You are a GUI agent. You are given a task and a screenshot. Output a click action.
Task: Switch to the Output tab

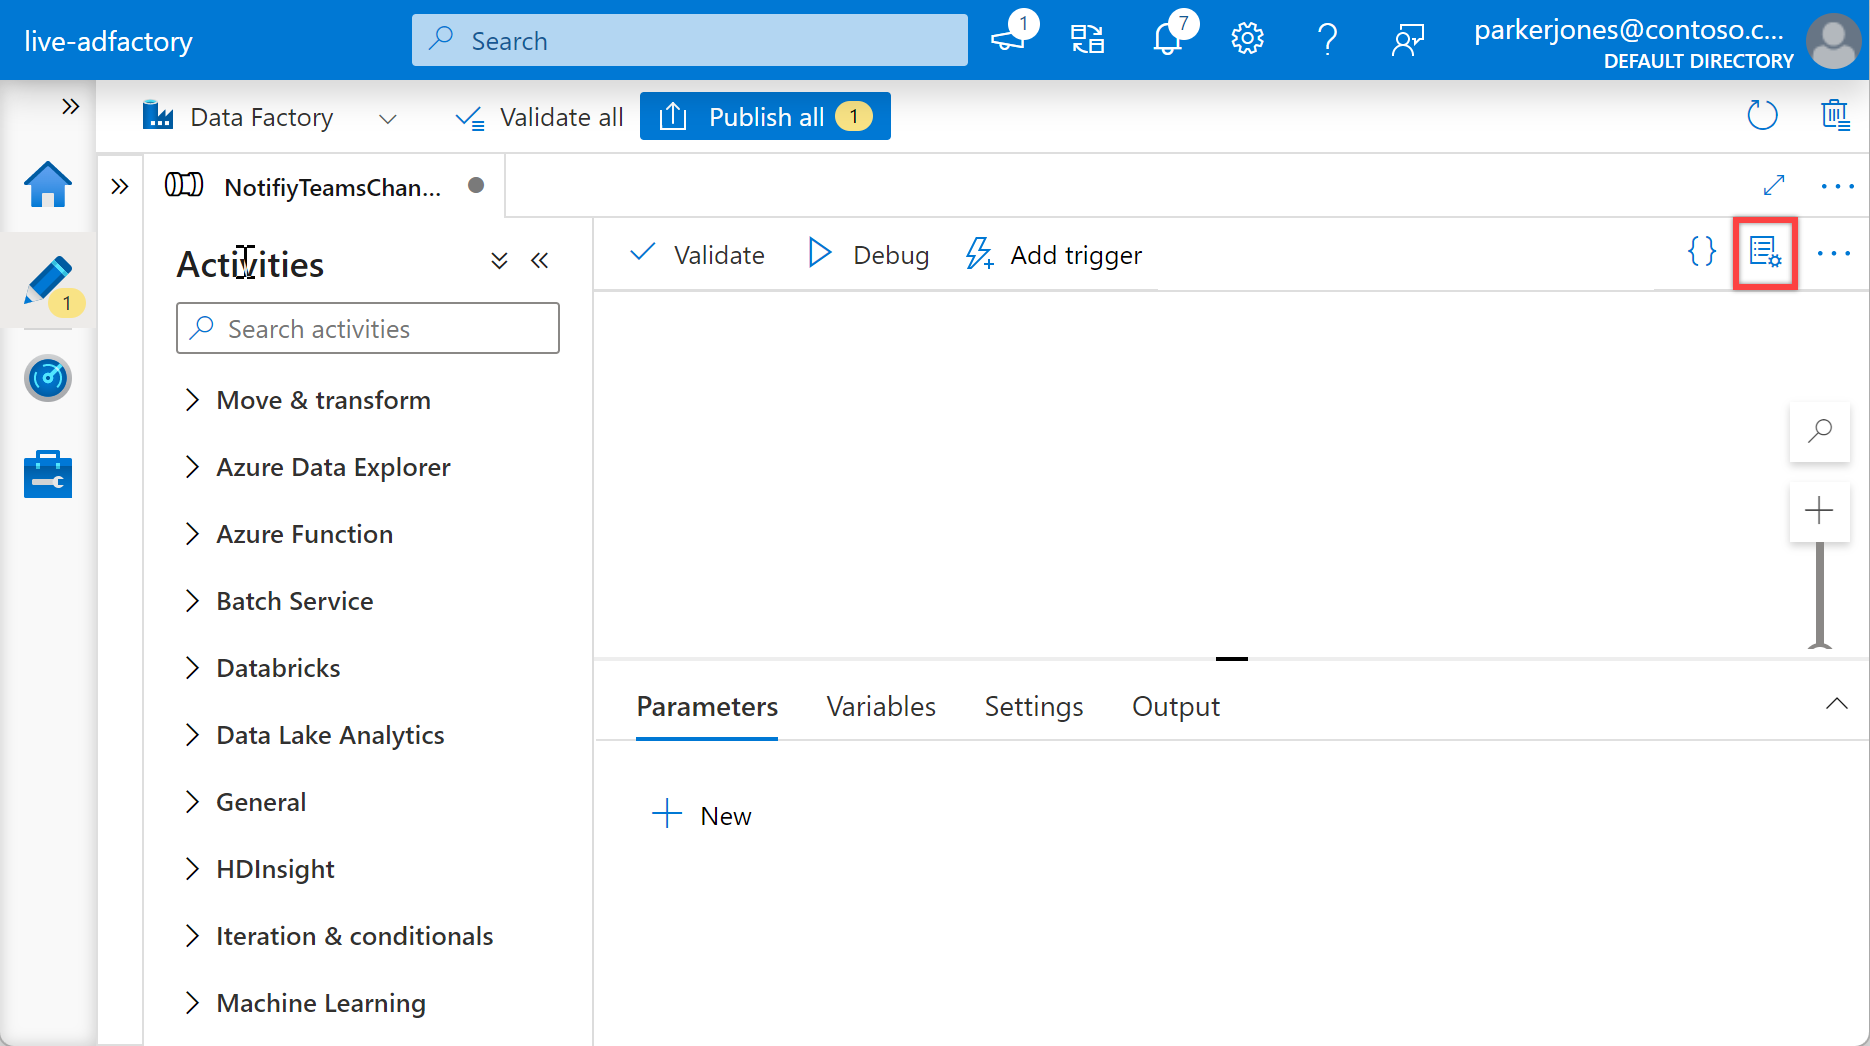coord(1175,706)
